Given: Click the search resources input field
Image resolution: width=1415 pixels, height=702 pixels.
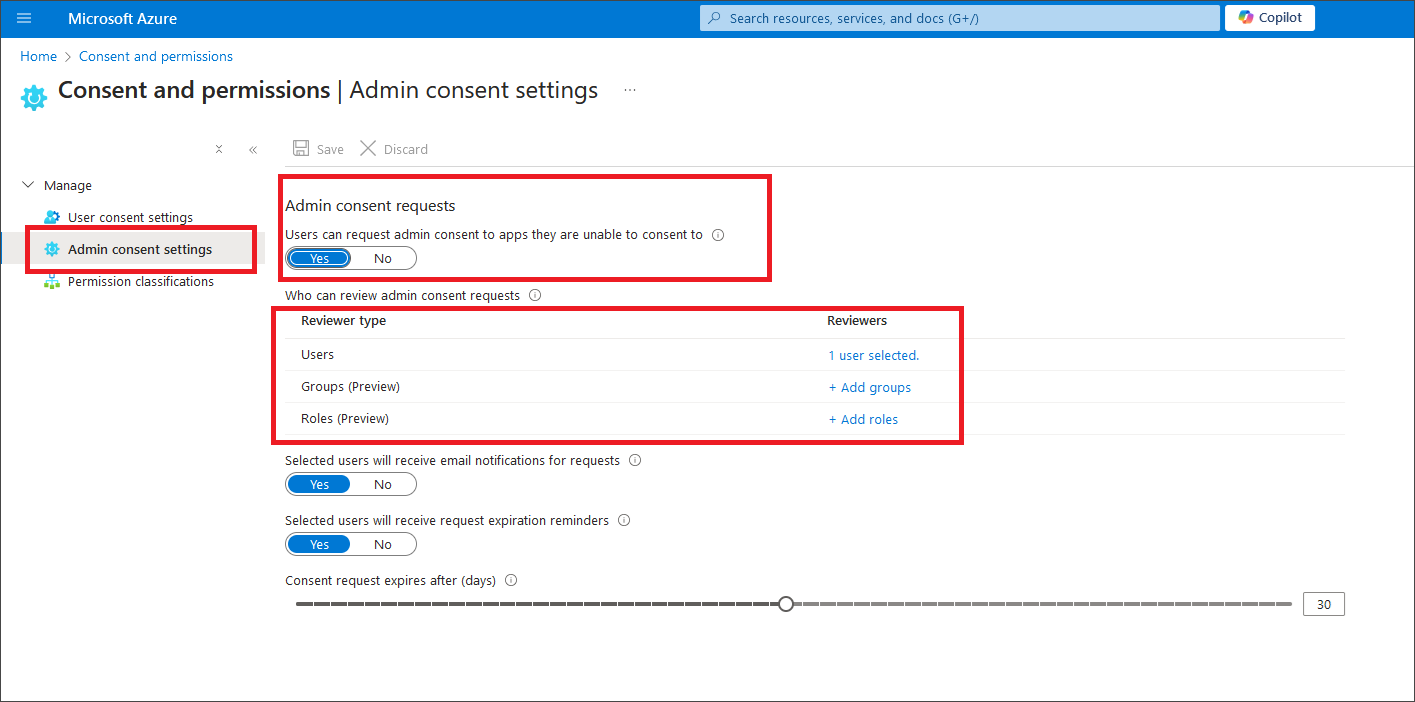Looking at the screenshot, I should point(960,18).
